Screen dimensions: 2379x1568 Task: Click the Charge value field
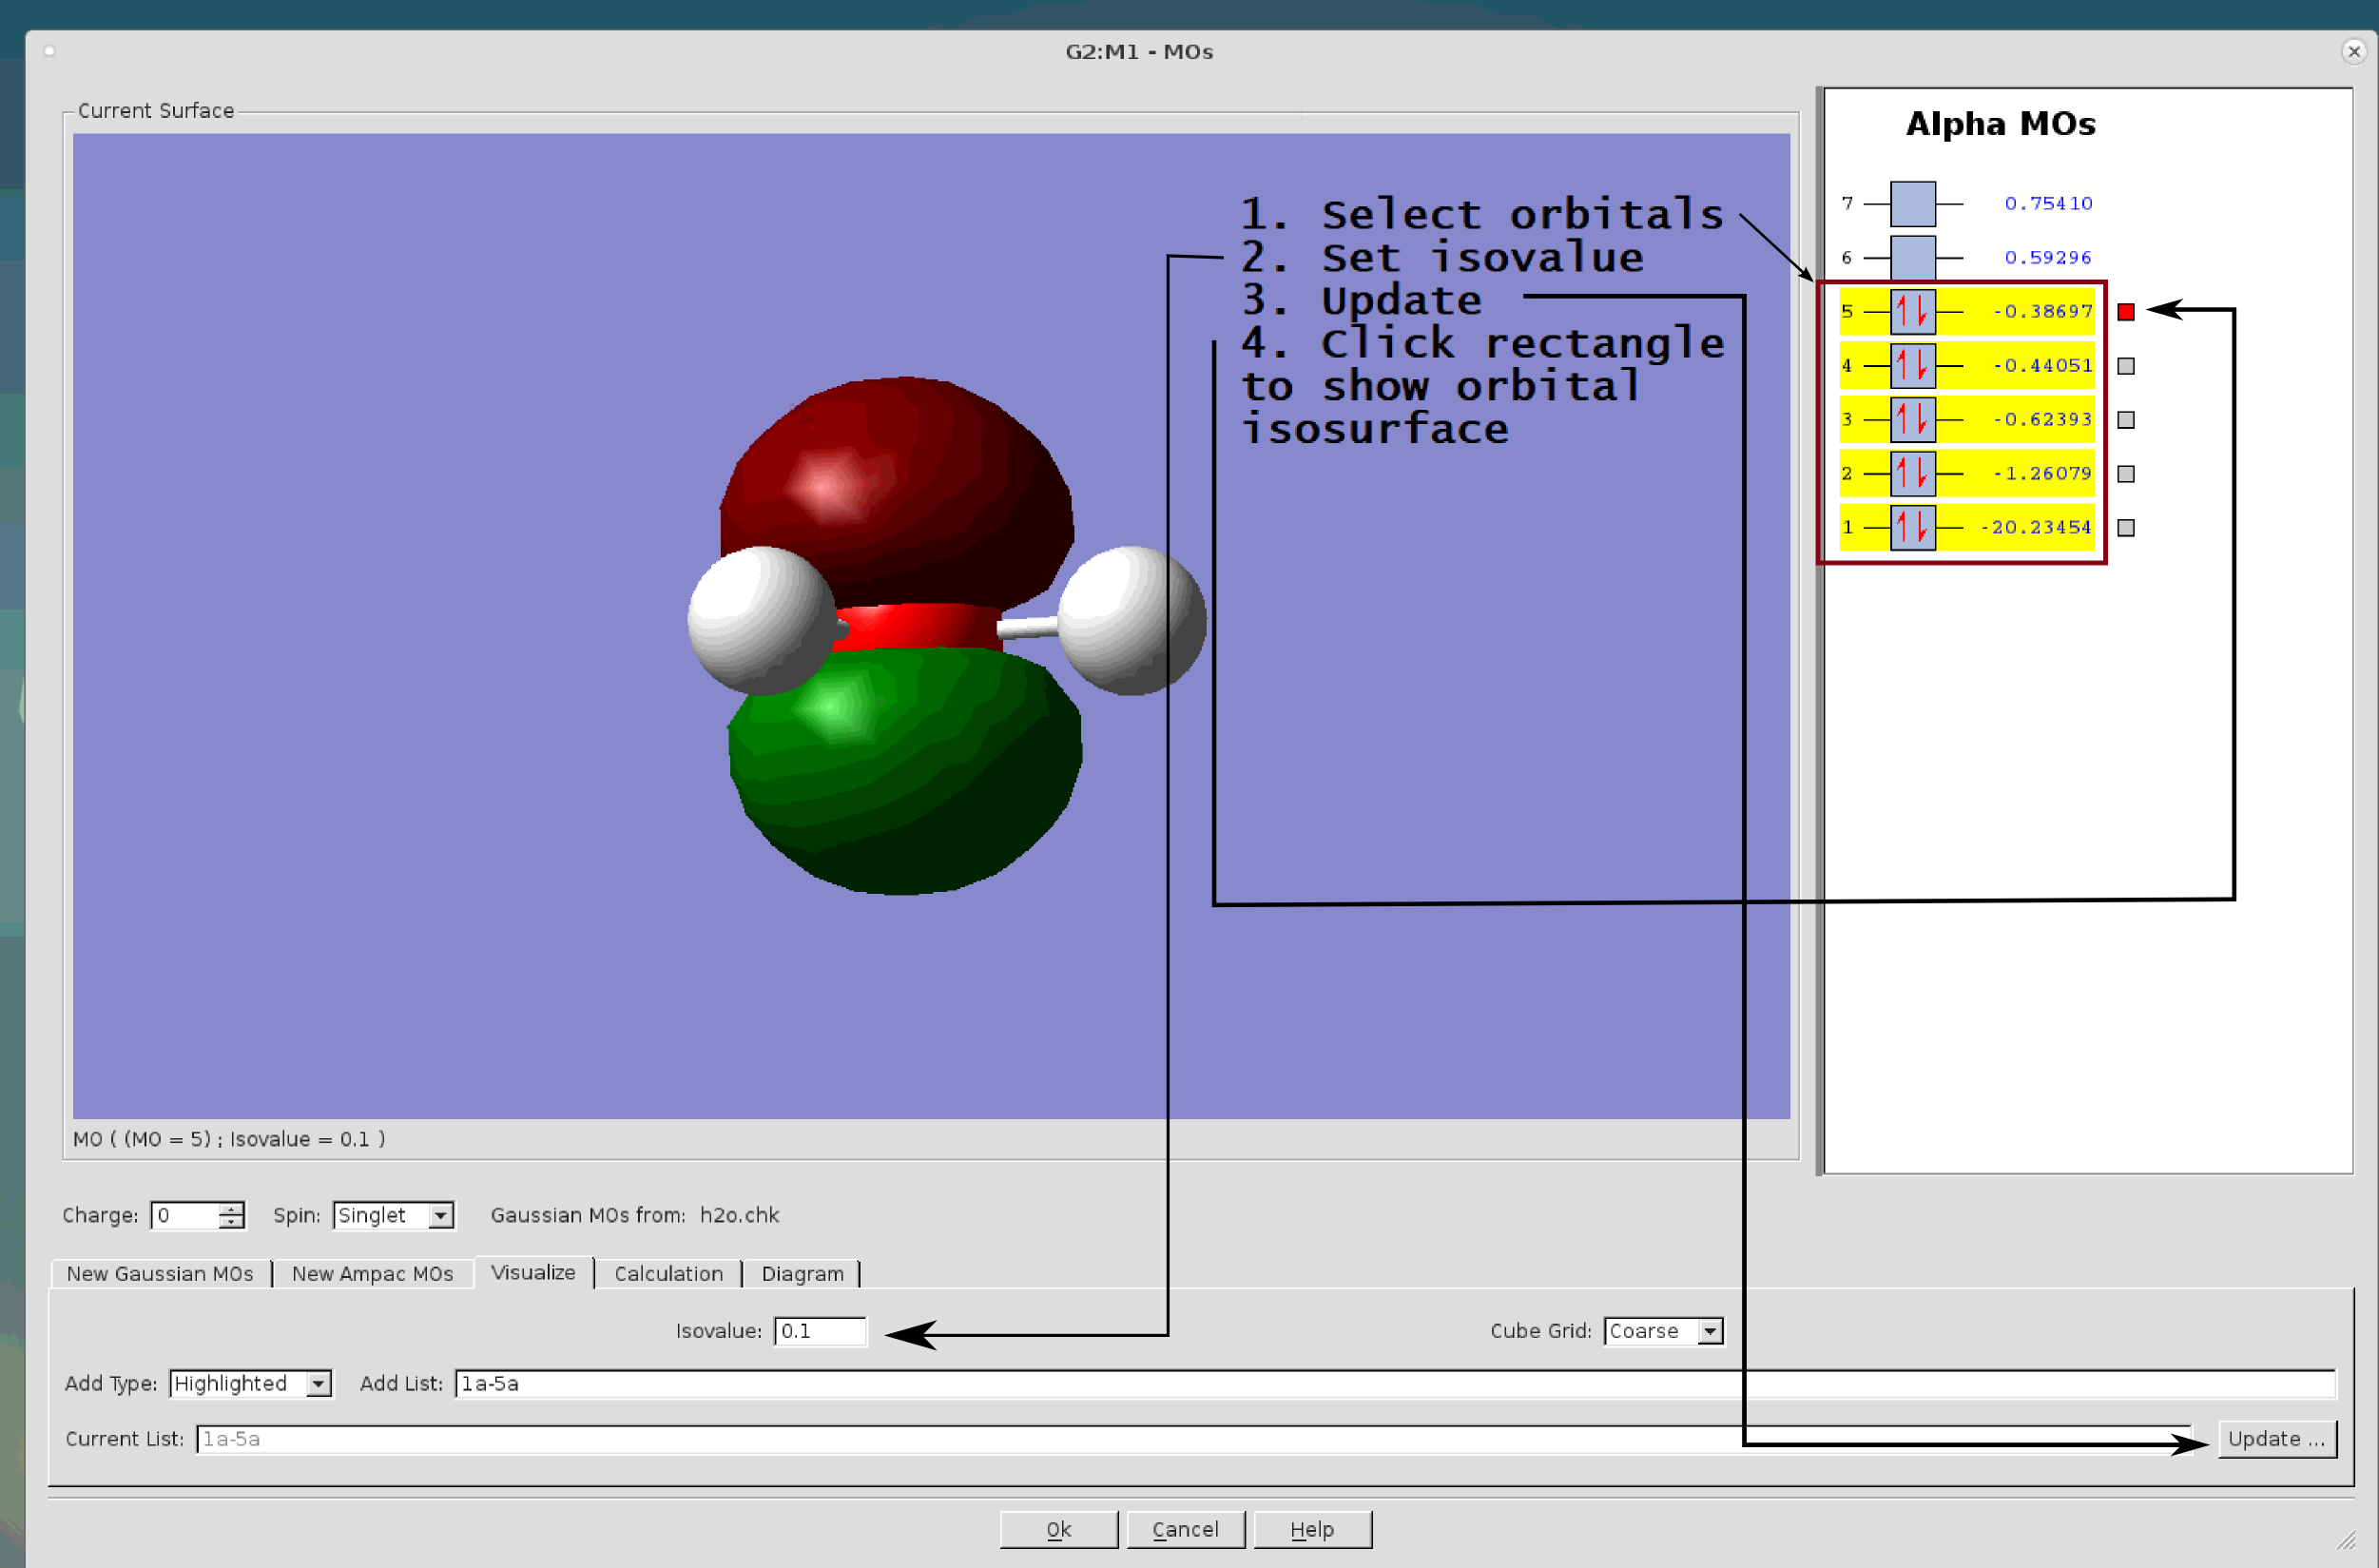pyautogui.click(x=184, y=1215)
